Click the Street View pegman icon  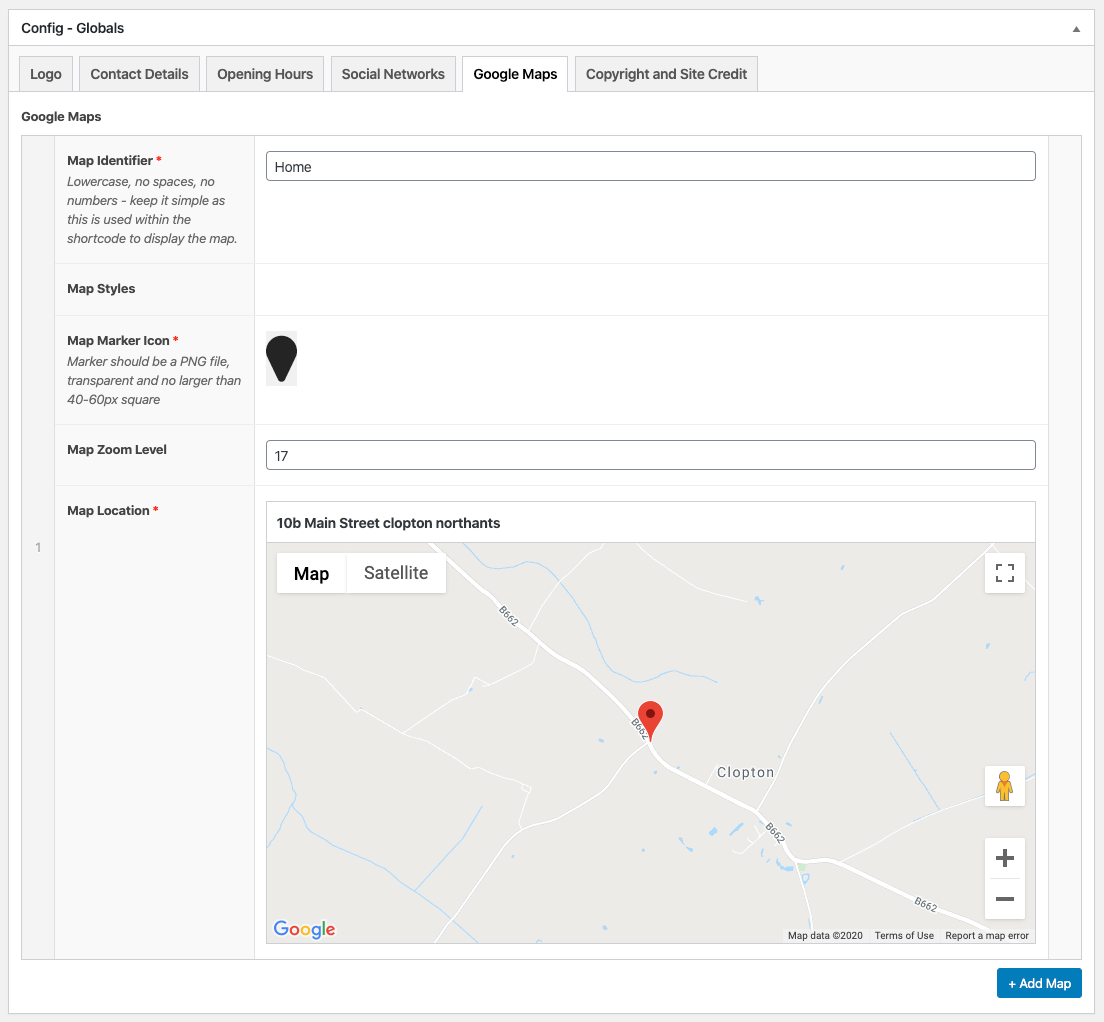(1005, 786)
